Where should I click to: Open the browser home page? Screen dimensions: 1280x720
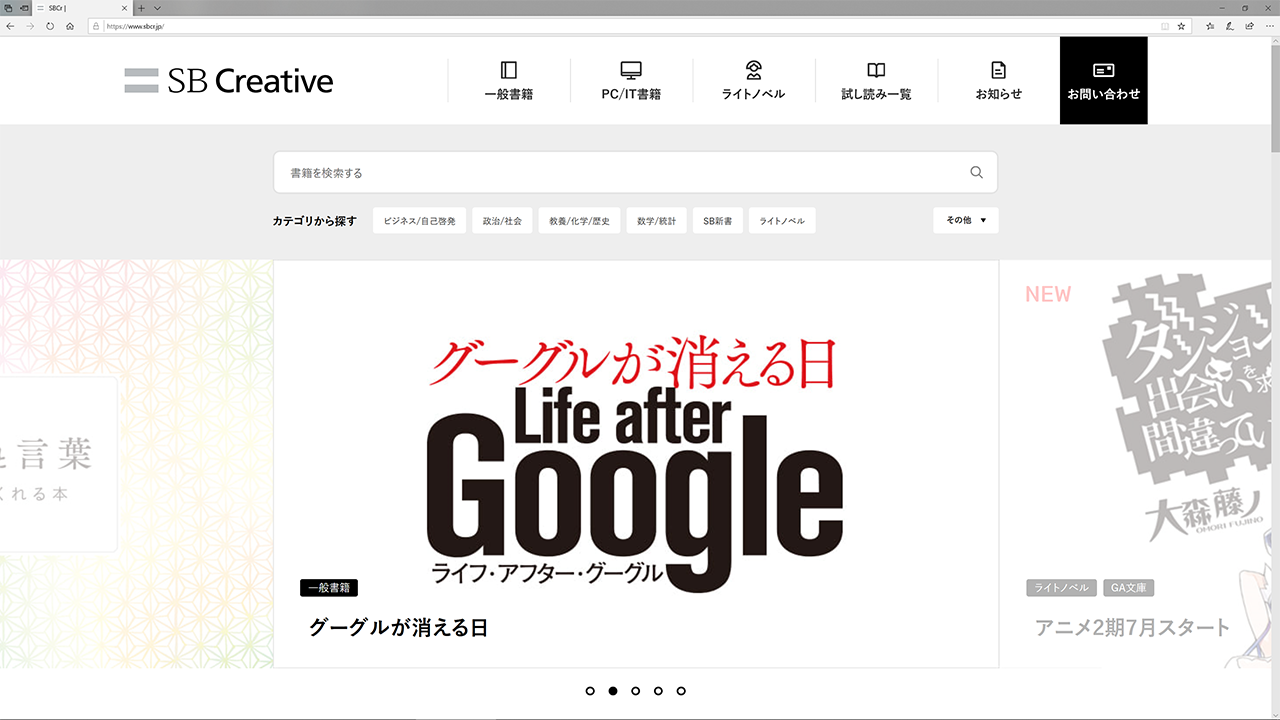pos(70,26)
